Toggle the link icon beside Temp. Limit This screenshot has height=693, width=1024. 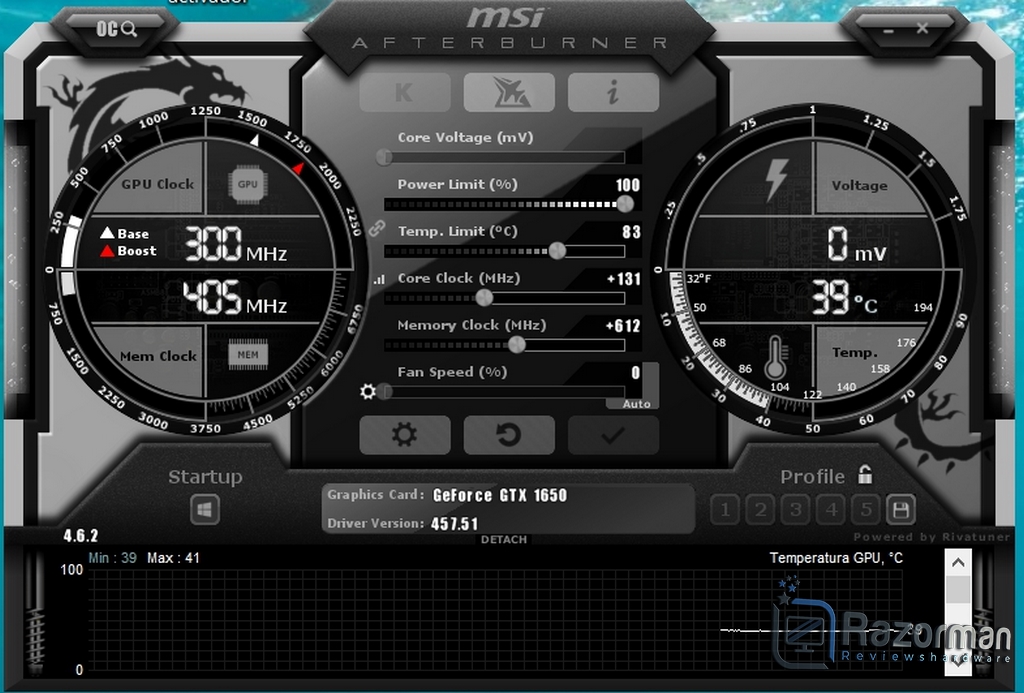pos(376,228)
